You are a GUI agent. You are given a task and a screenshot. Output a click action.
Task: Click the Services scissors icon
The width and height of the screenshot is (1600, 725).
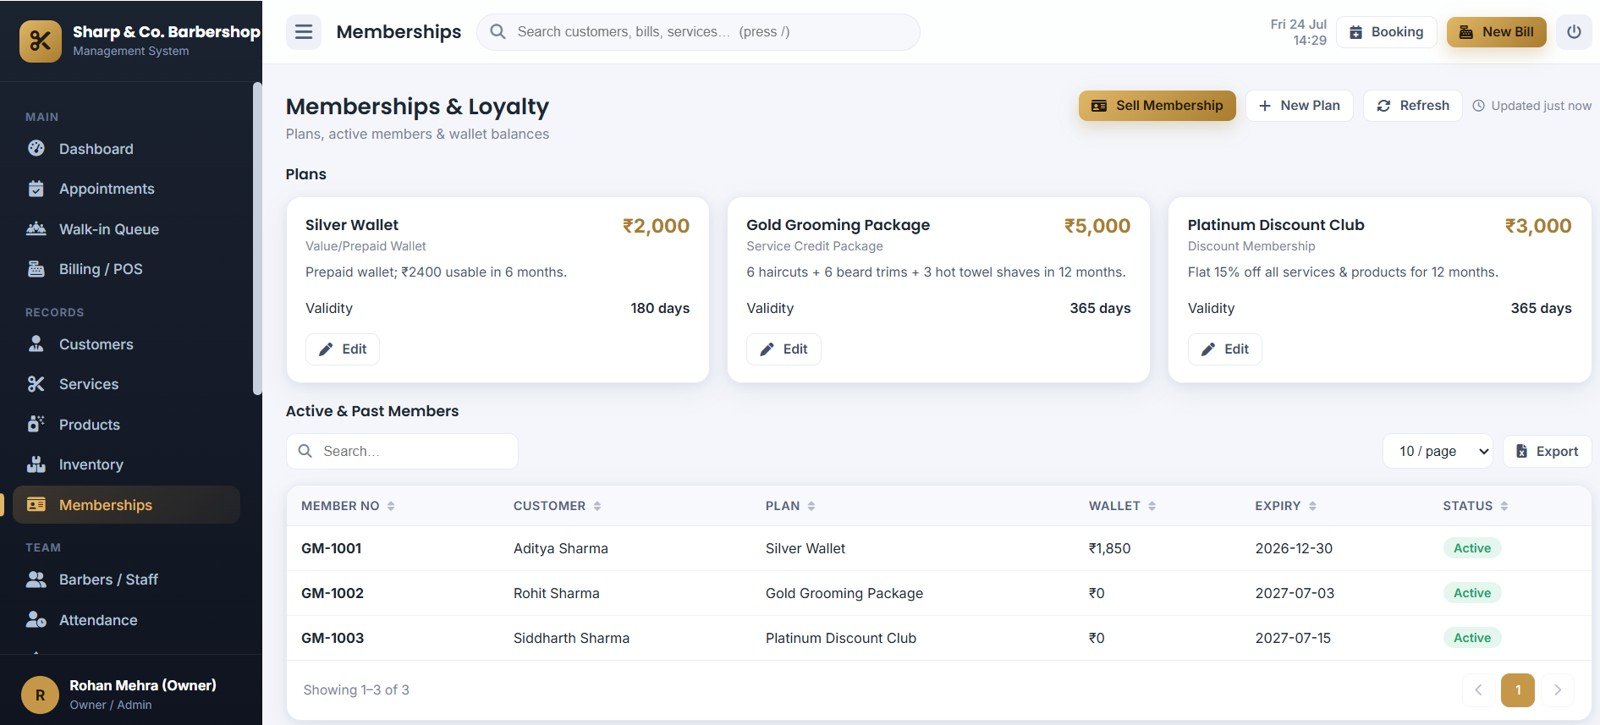(36, 384)
